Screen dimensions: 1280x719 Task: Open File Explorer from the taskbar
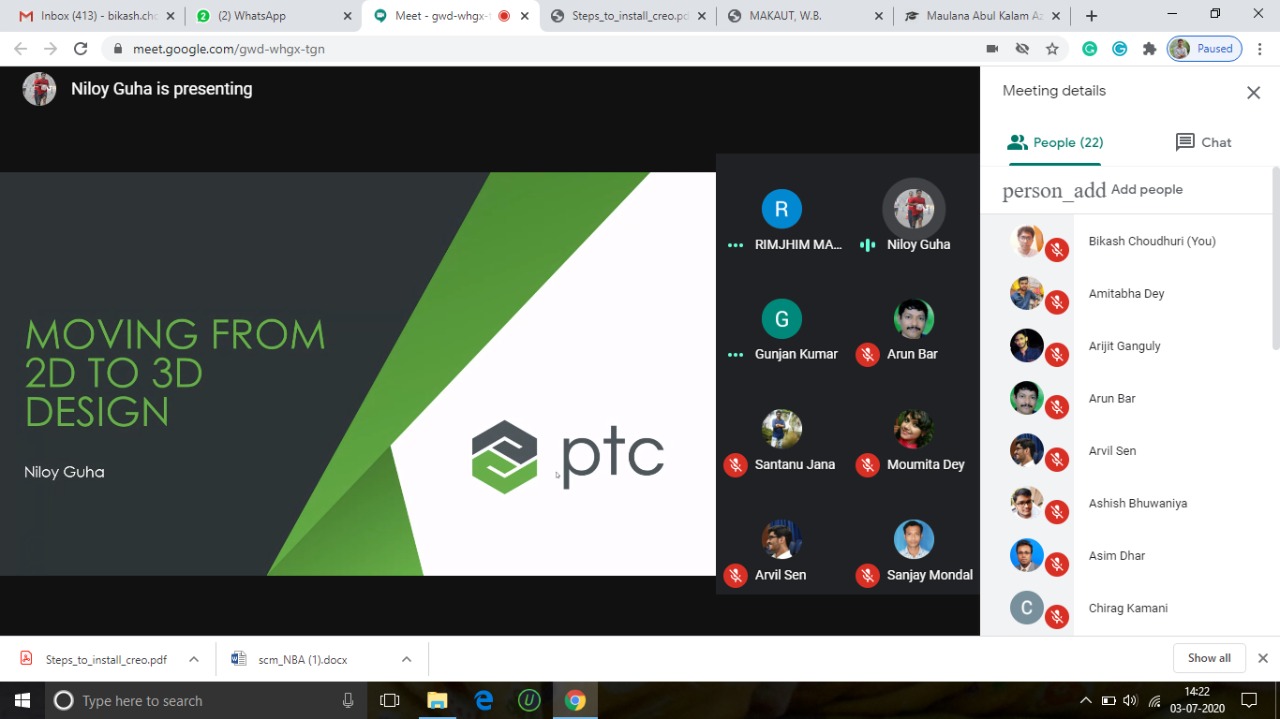click(x=437, y=701)
